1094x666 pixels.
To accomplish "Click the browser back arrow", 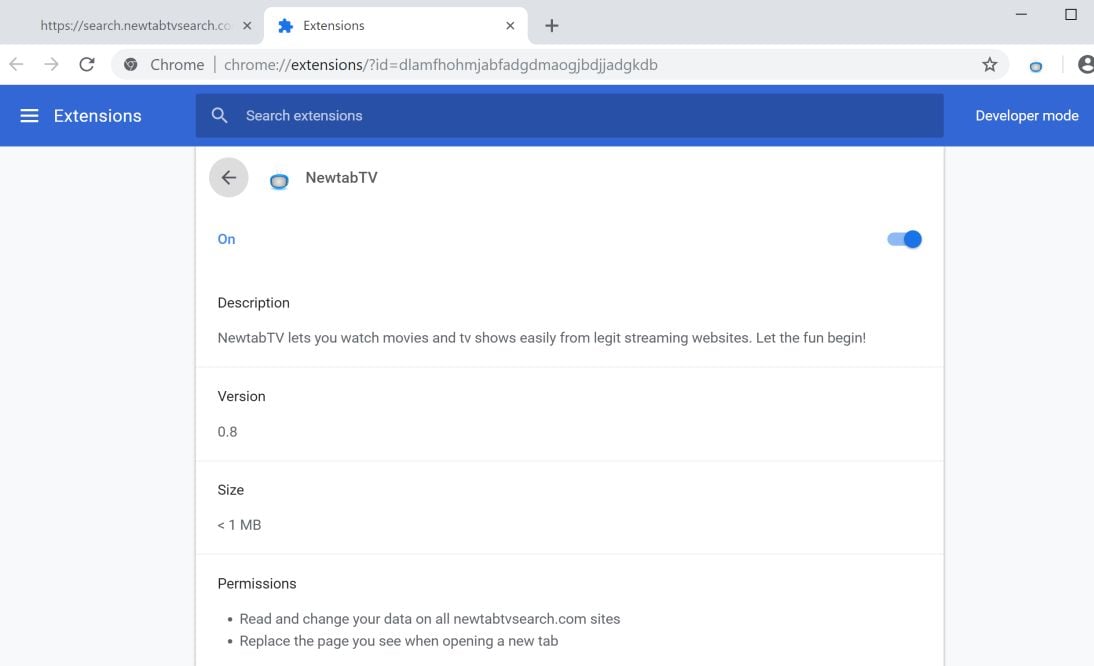I will point(16,65).
